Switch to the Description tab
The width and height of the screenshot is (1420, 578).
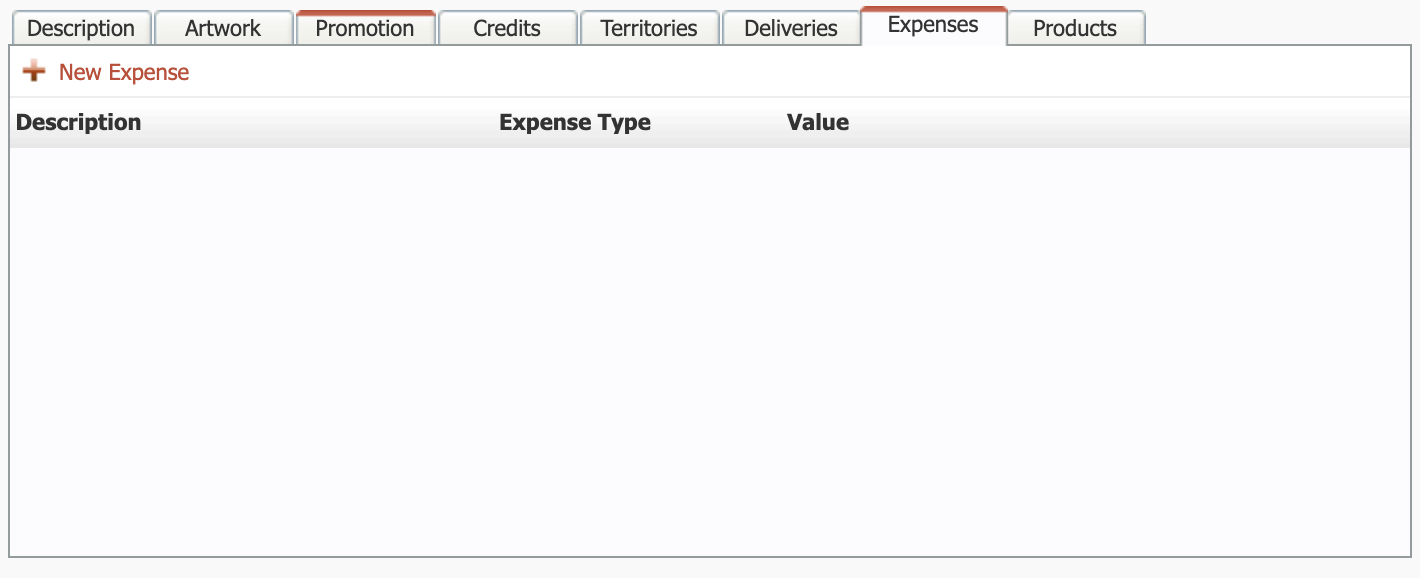pyautogui.click(x=81, y=28)
